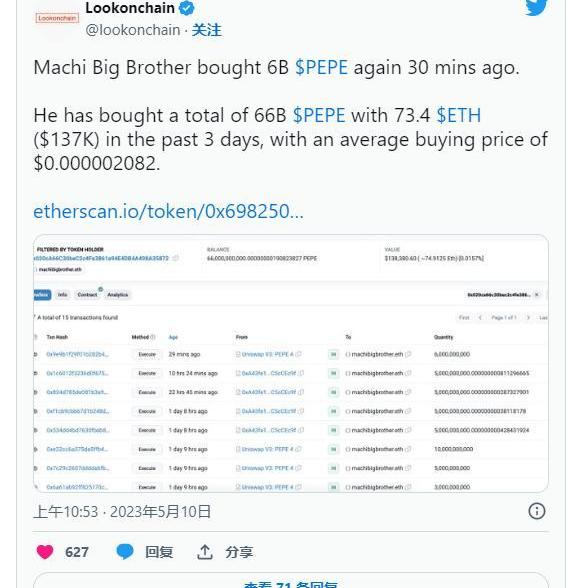Click the Twitter bird logo
577x588 pixels.
(x=536, y=8)
